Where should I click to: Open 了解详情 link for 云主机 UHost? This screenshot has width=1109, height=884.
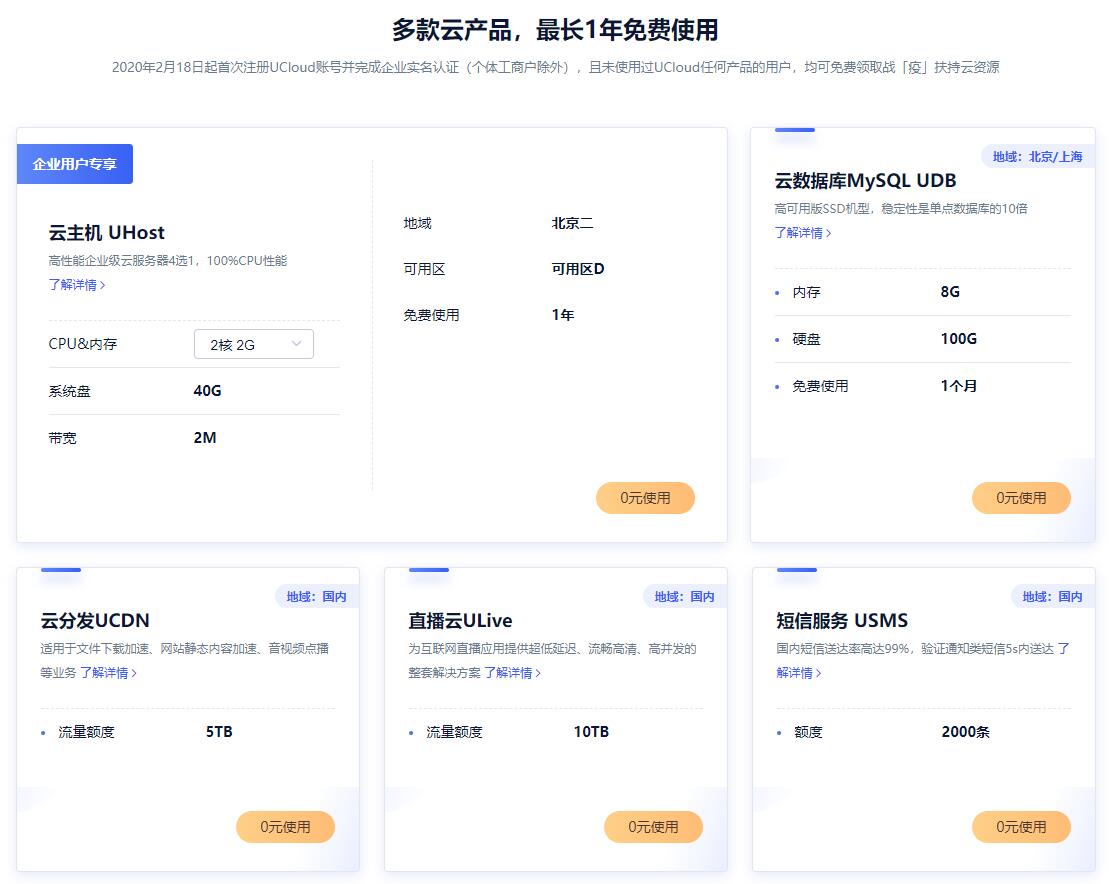coord(75,285)
